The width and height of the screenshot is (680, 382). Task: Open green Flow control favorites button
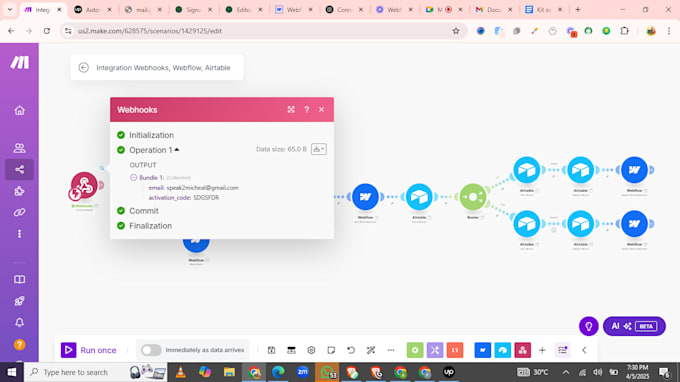(415, 350)
